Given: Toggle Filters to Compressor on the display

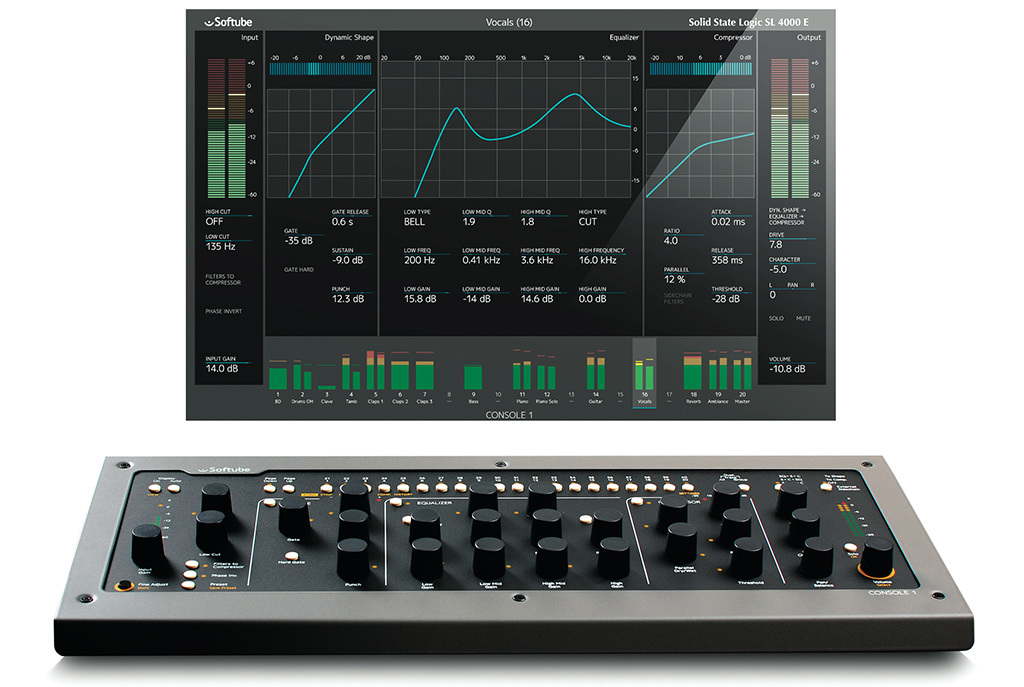Looking at the screenshot, I should pyautogui.click(x=223, y=280).
